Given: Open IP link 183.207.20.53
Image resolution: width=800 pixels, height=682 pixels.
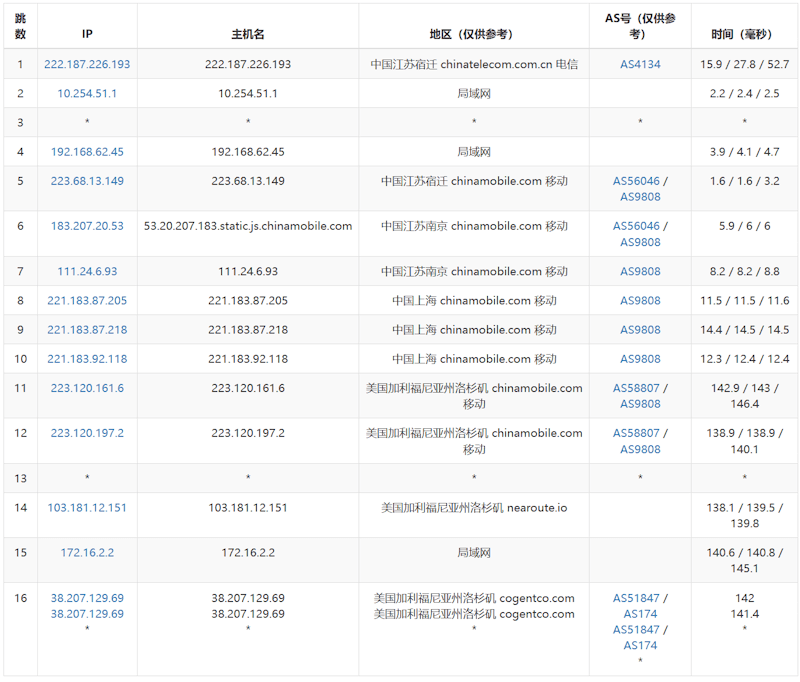Looking at the screenshot, I should point(87,226).
